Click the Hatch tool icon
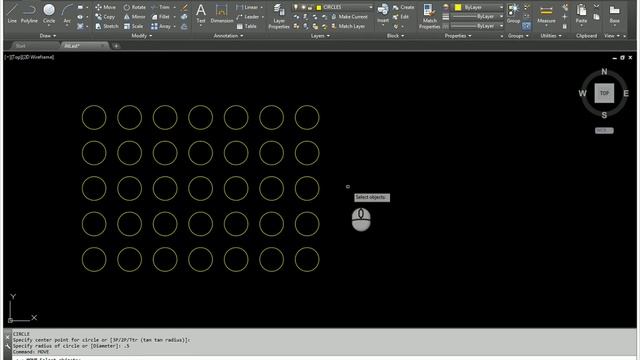The width and height of the screenshot is (640, 360). tap(80, 26)
